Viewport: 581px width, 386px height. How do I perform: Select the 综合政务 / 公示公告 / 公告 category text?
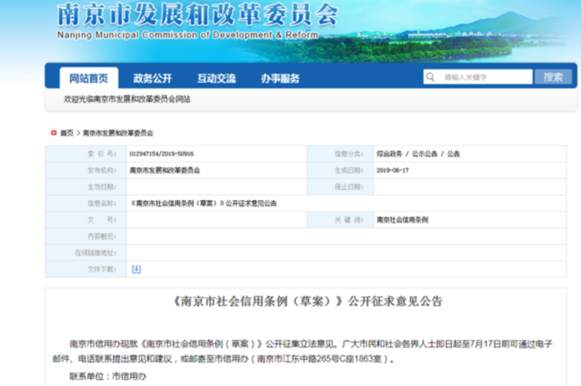click(418, 154)
